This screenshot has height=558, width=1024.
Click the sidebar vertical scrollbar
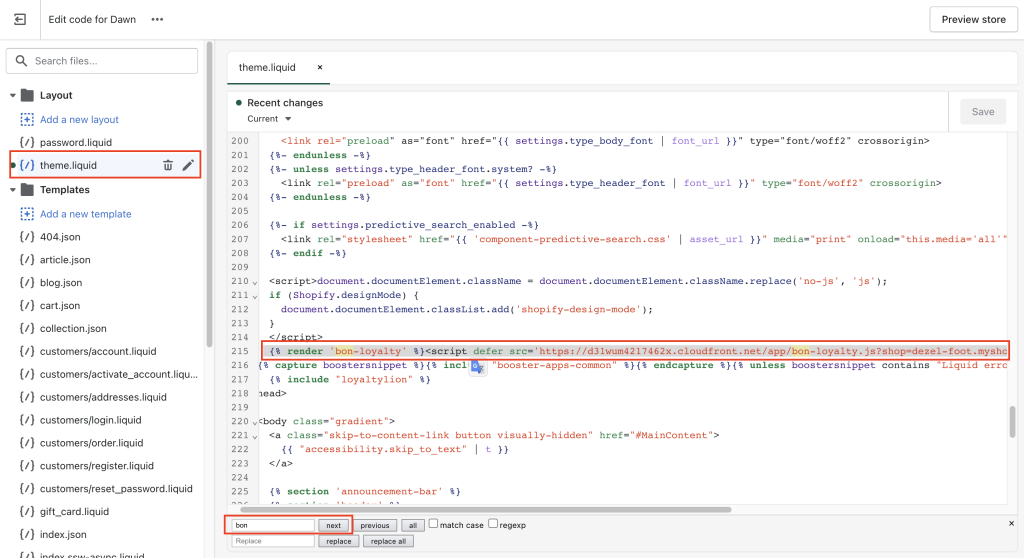[209, 195]
